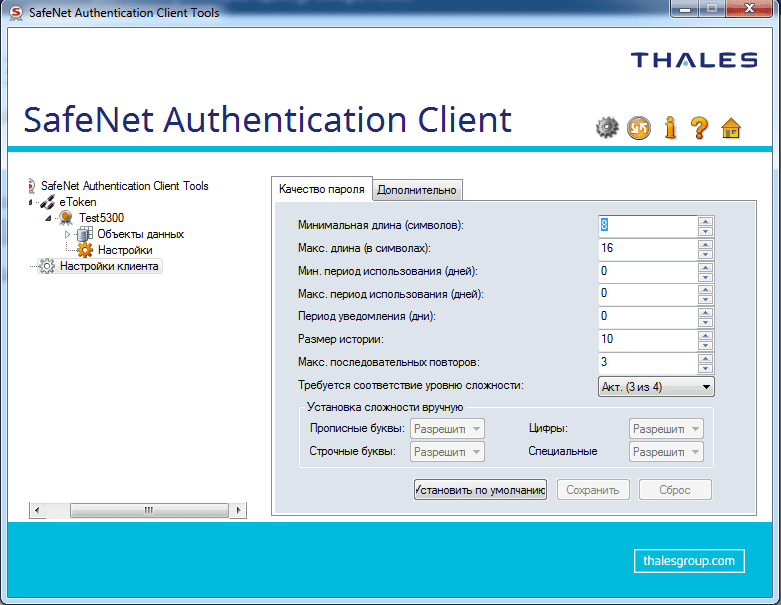Click the Размер истории field showing 10
The height and width of the screenshot is (605, 781).
[648, 340]
